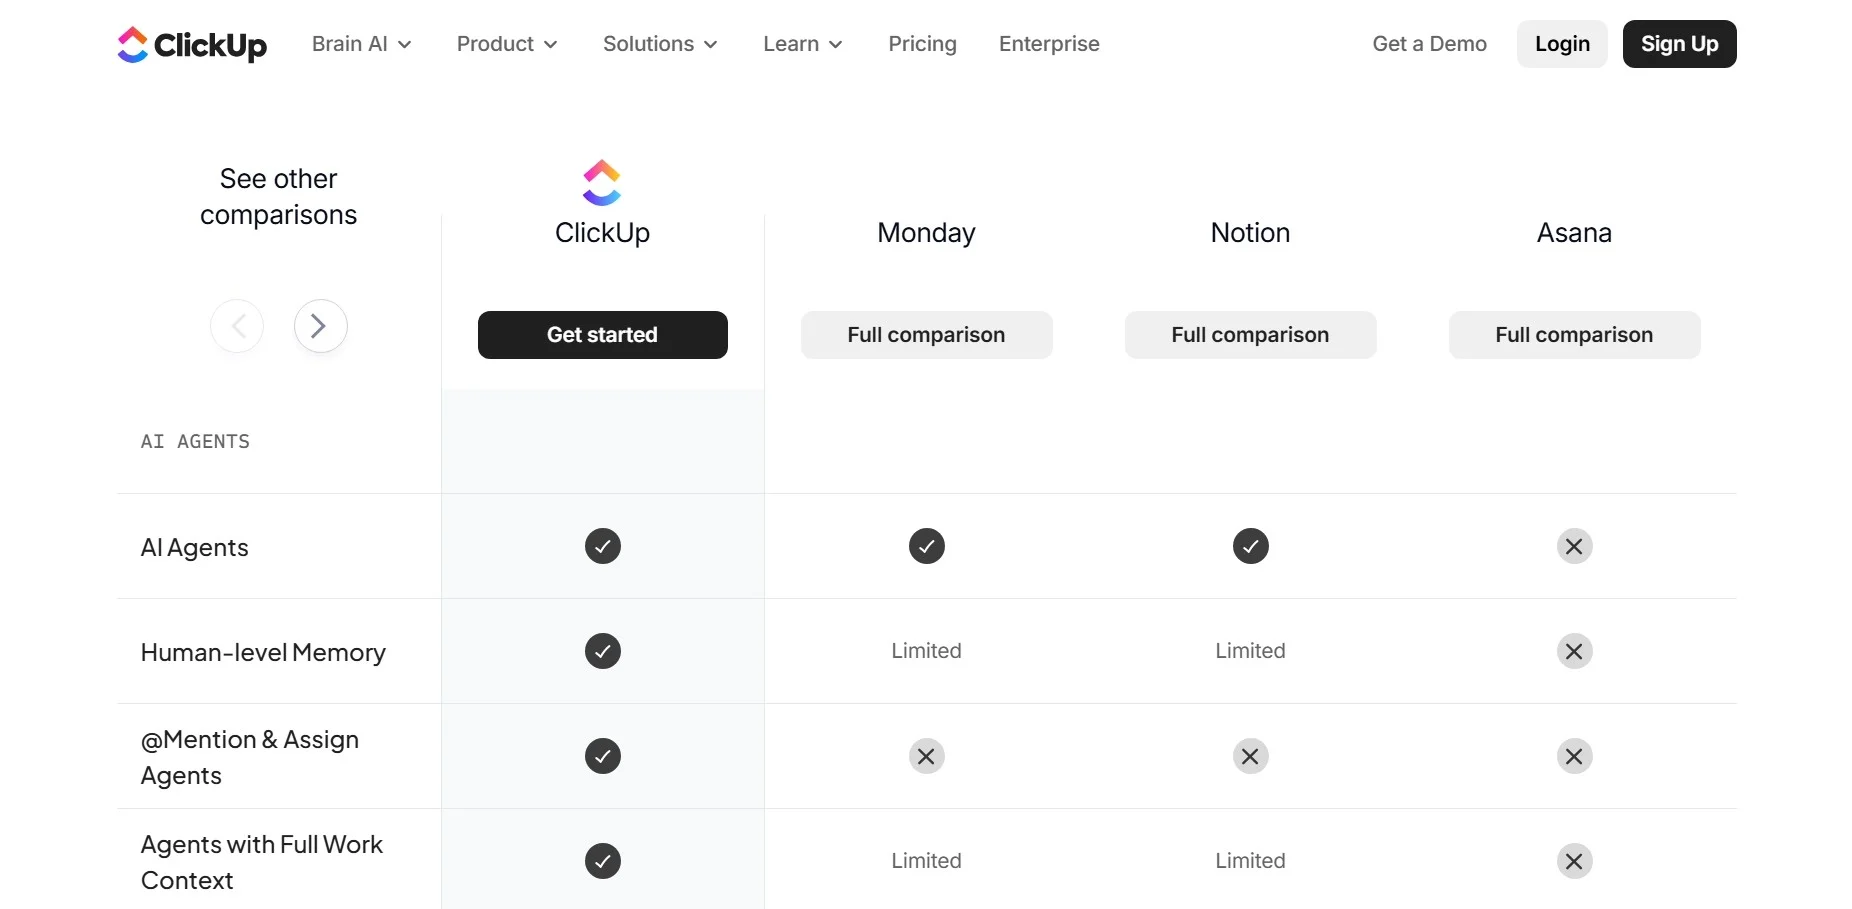The image size is (1852, 909).
Task: Click previous comparisons arrow button
Action: [x=237, y=326]
